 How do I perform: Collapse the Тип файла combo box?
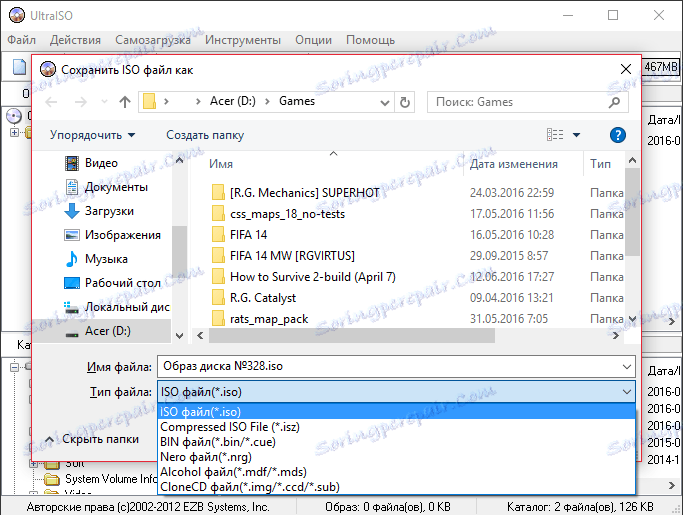click(x=627, y=392)
